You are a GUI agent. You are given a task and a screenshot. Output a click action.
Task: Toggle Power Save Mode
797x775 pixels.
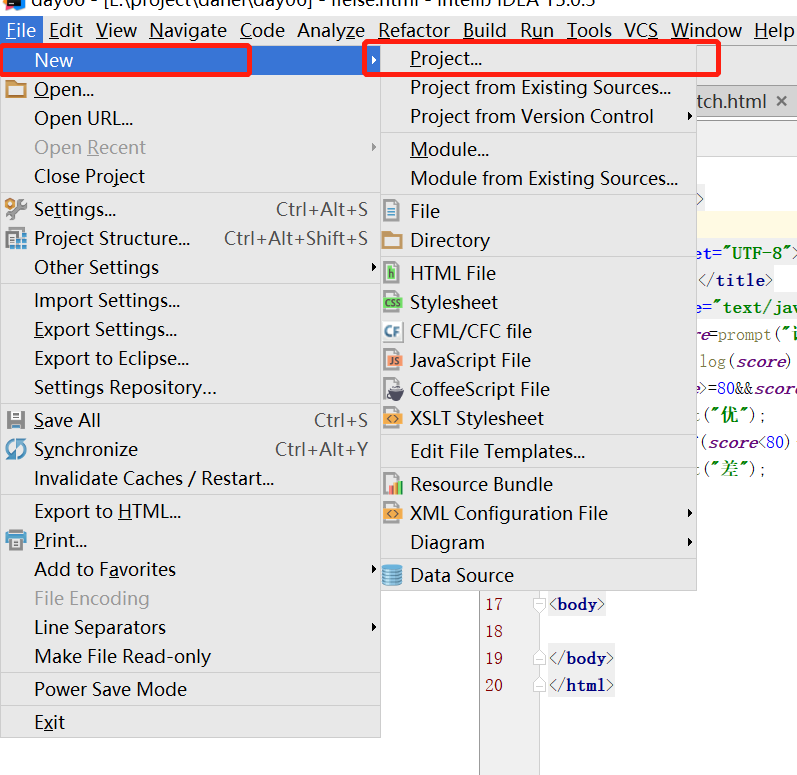coord(191,689)
